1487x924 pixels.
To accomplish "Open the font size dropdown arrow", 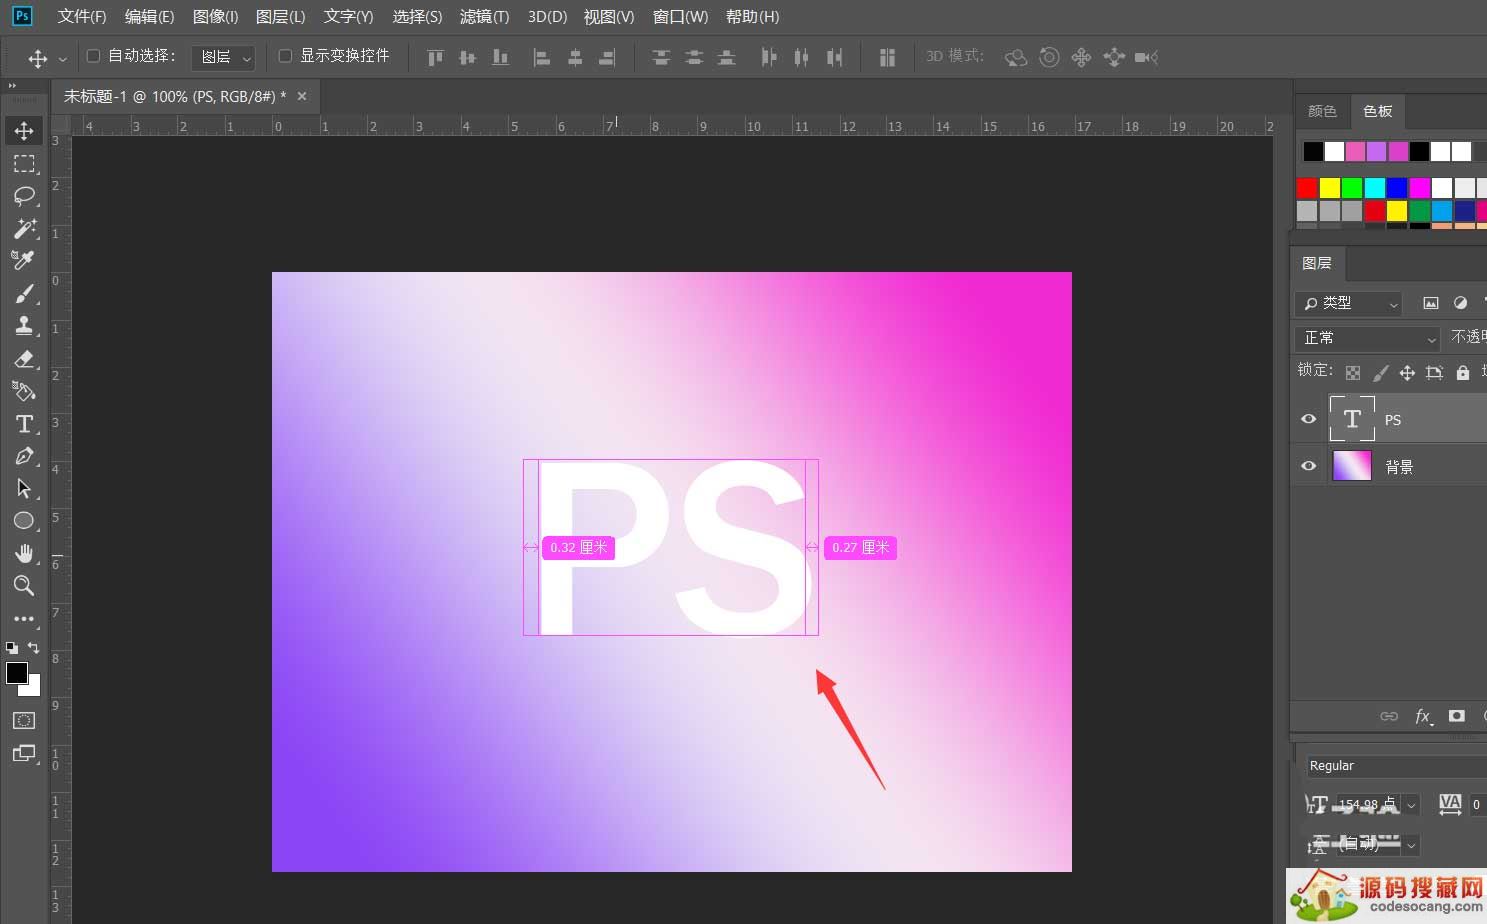I will pyautogui.click(x=1411, y=805).
